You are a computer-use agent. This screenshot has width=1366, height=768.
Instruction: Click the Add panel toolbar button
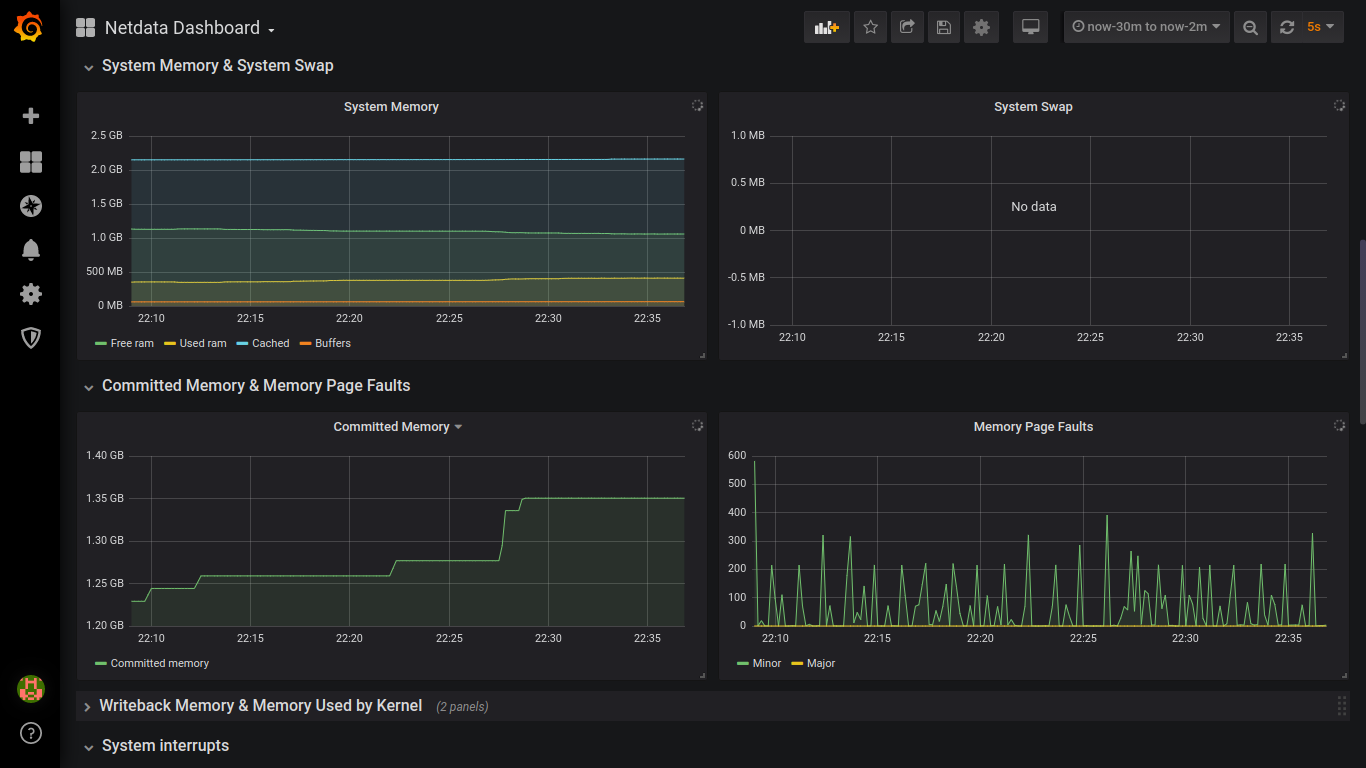click(x=827, y=28)
